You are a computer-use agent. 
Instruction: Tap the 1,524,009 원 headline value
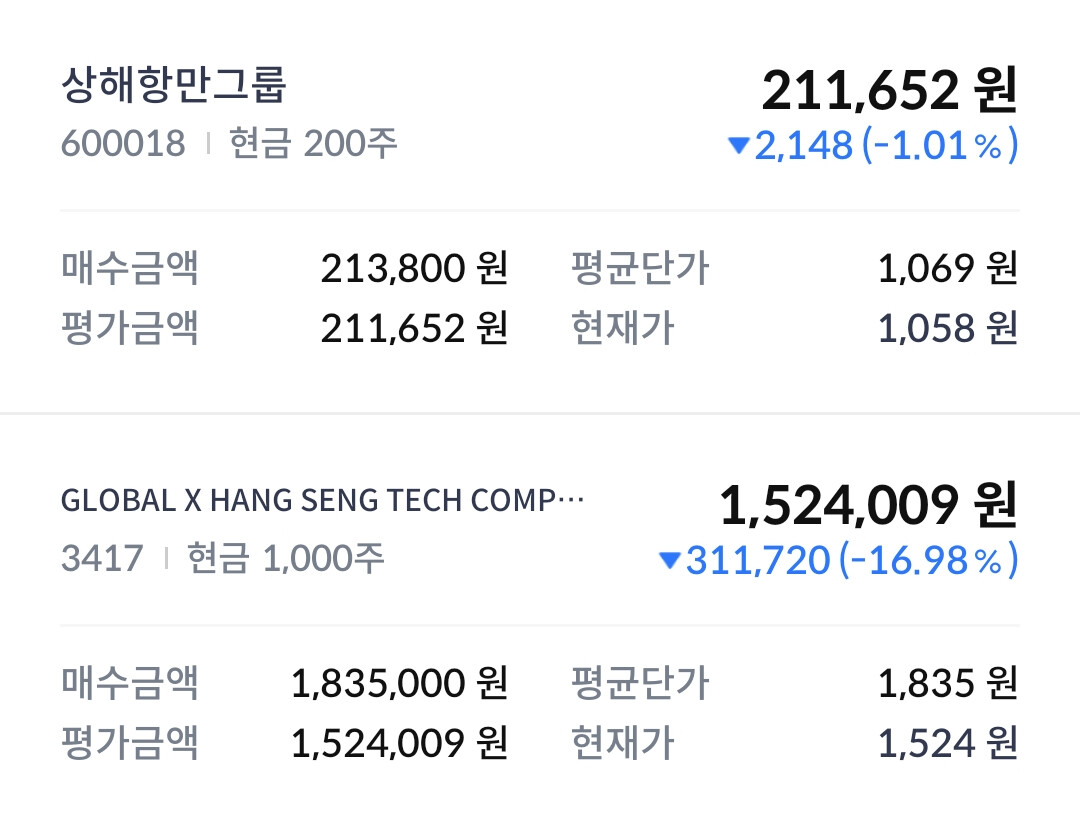[x=868, y=505]
